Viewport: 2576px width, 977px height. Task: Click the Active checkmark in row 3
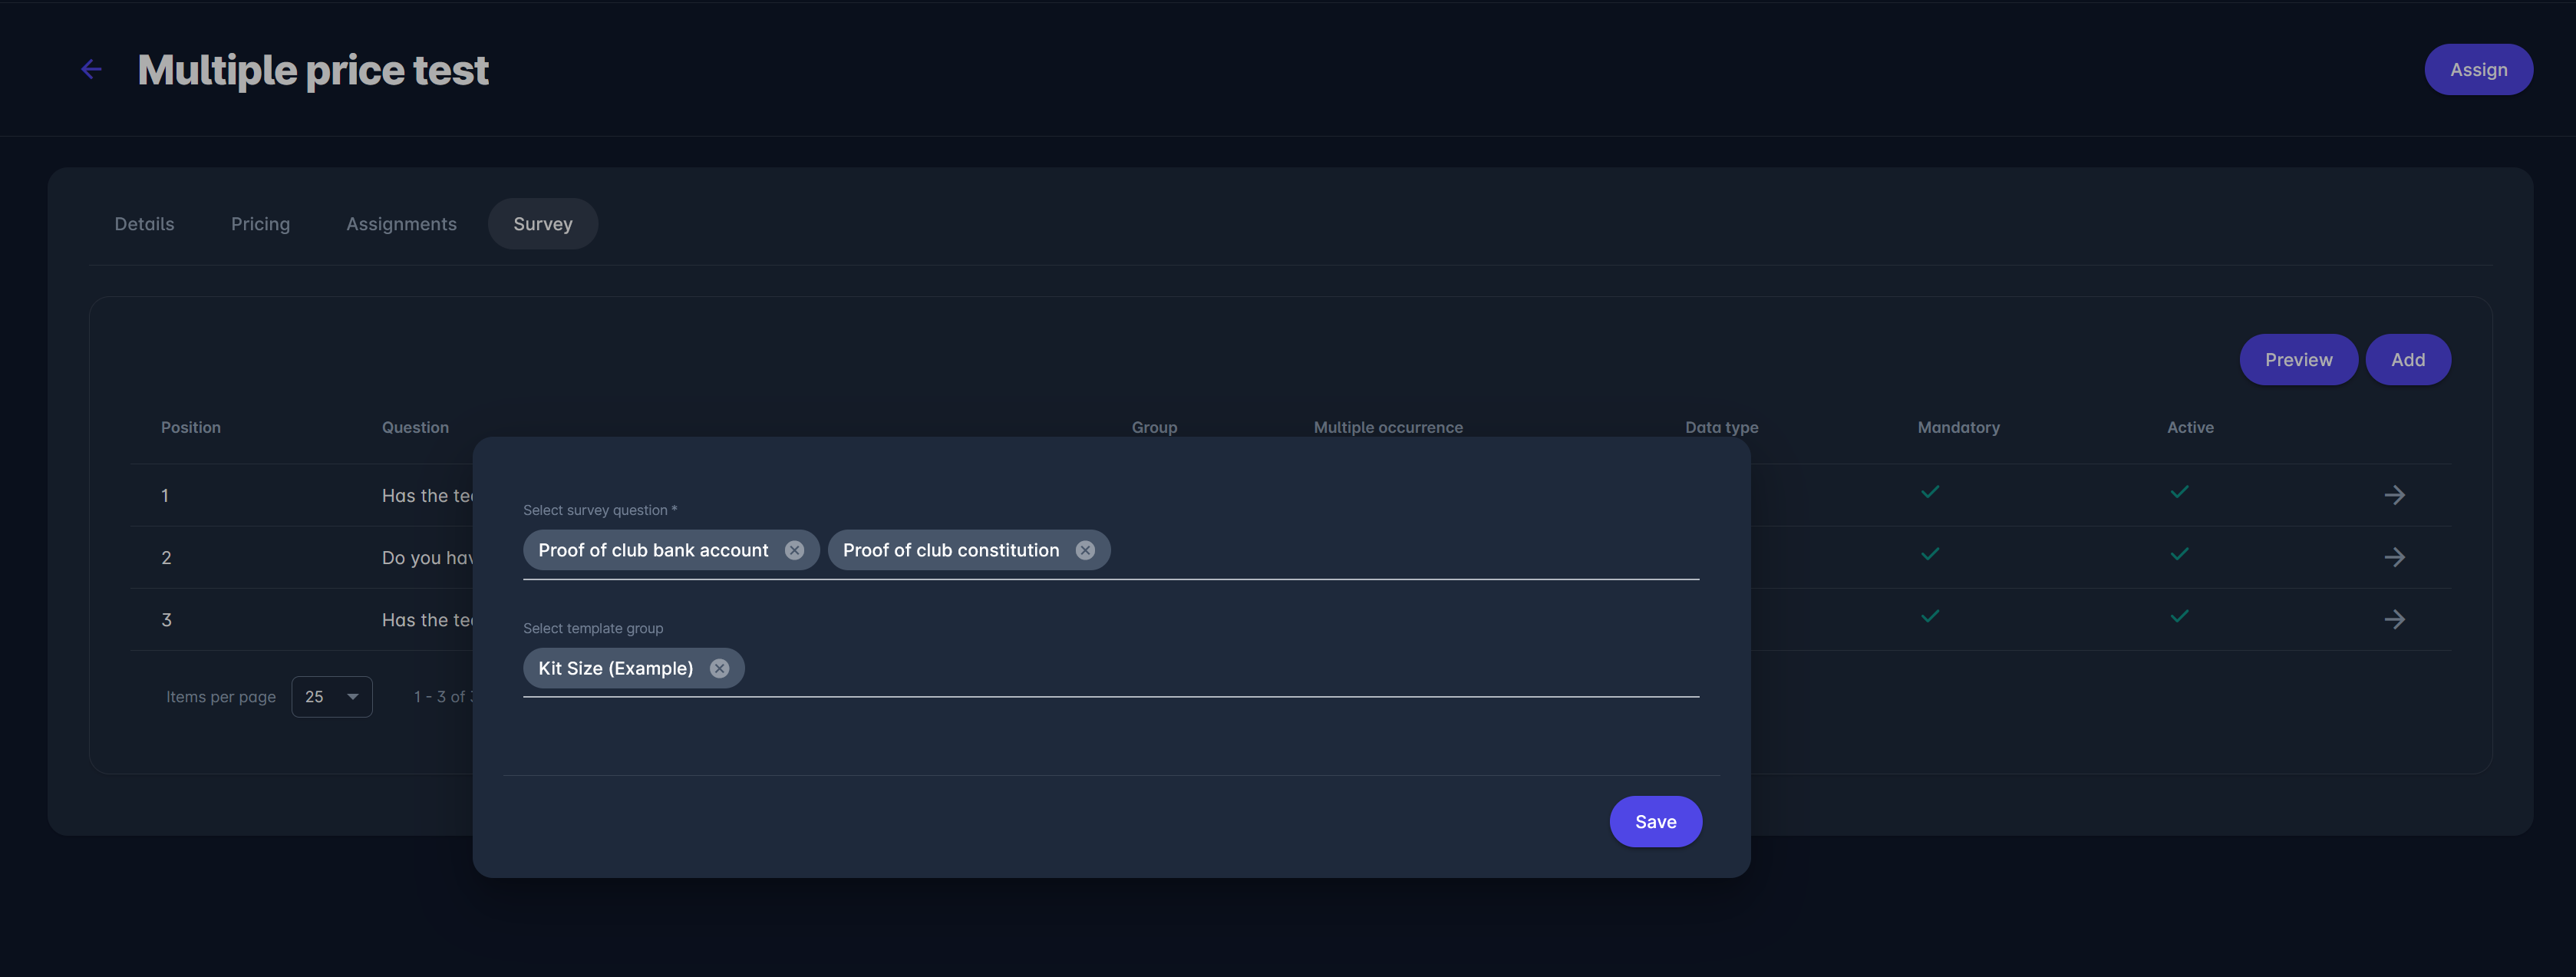pyautogui.click(x=2179, y=616)
